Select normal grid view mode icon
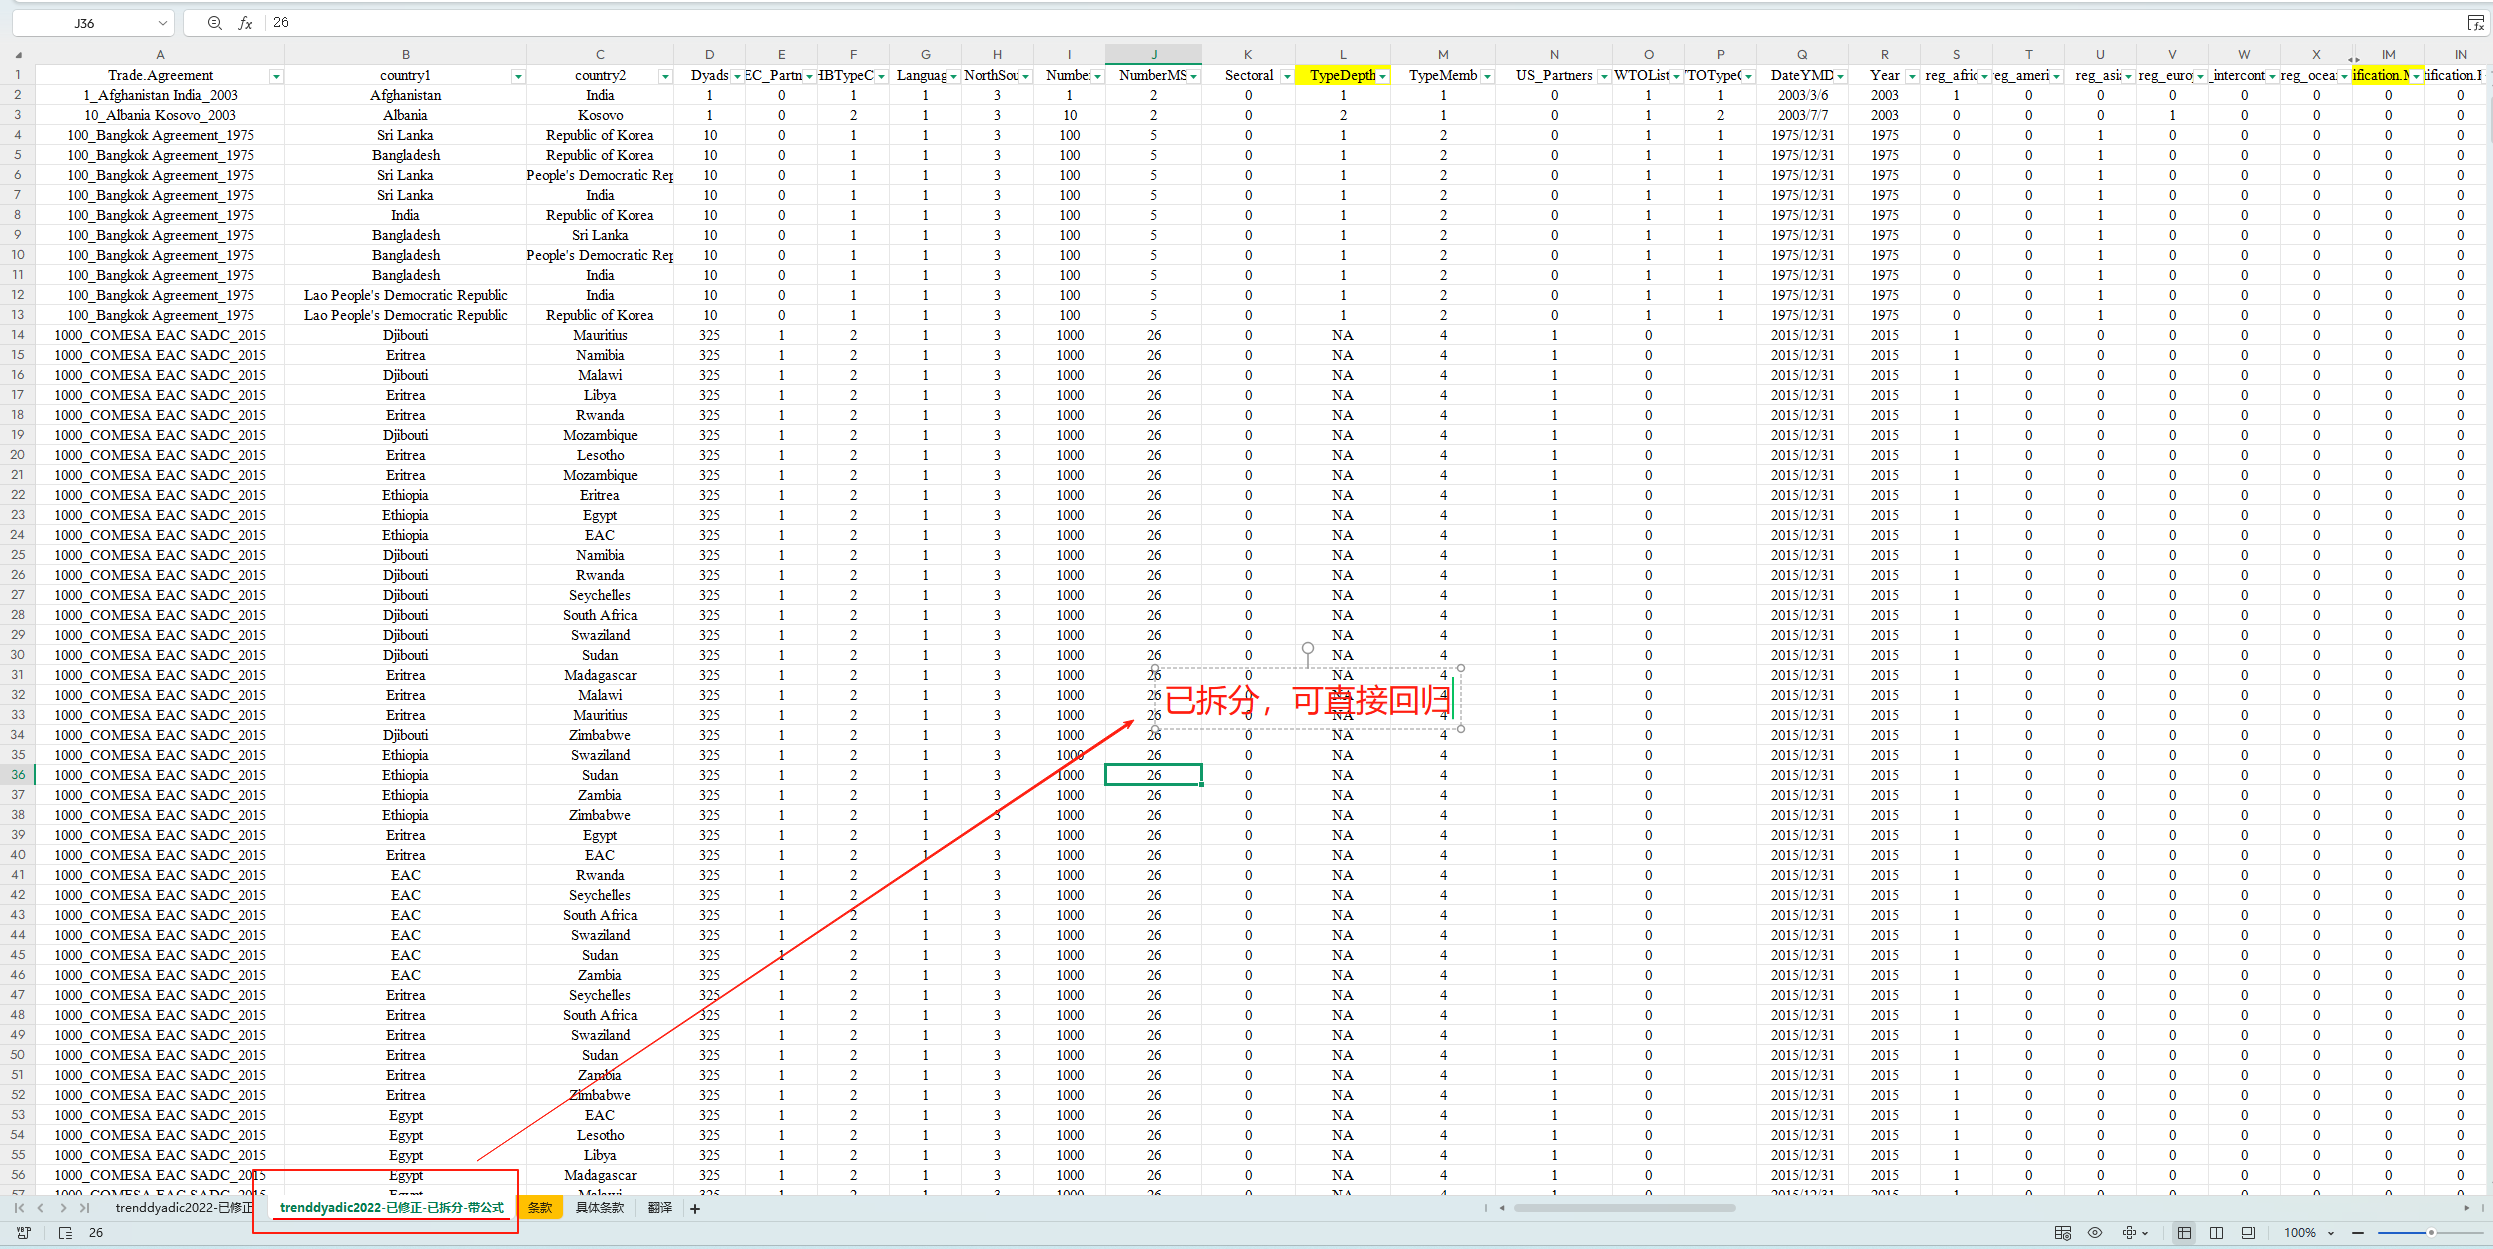2493x1249 pixels. [x=2184, y=1233]
